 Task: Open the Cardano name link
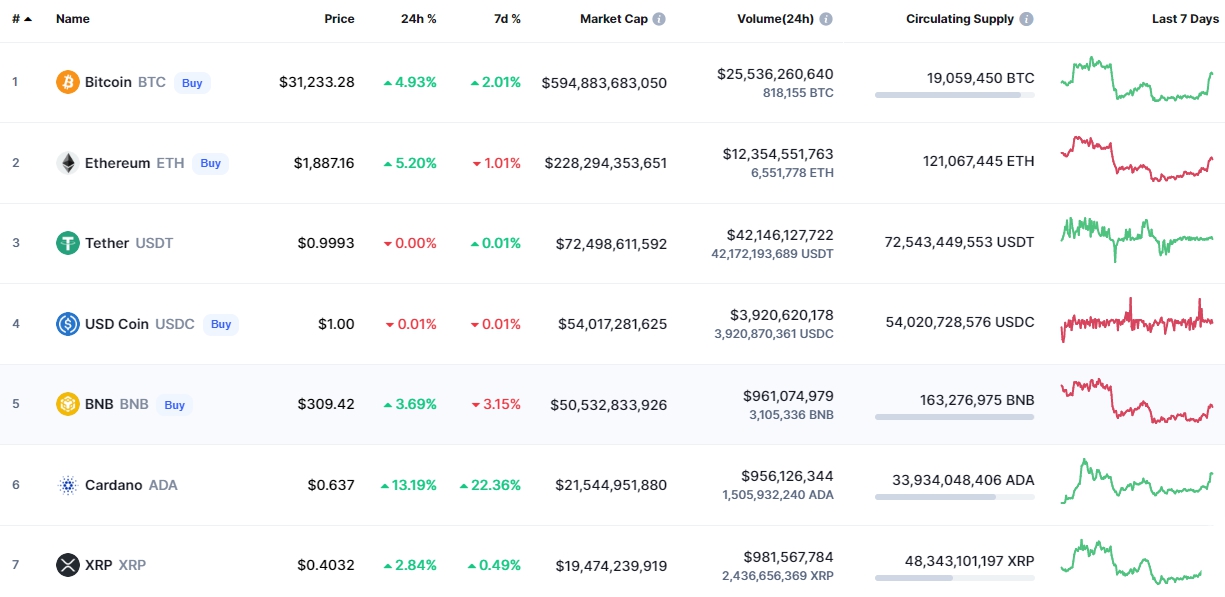point(113,485)
